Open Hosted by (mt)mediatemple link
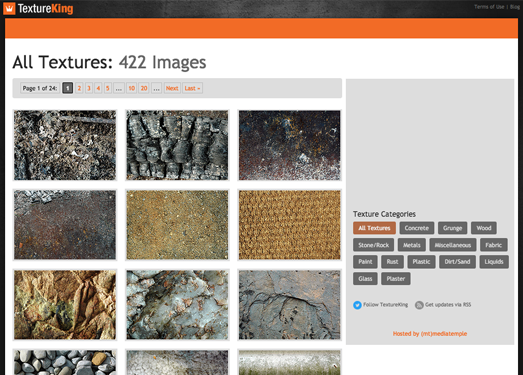Viewport: 523px width, 375px height. tap(430, 334)
